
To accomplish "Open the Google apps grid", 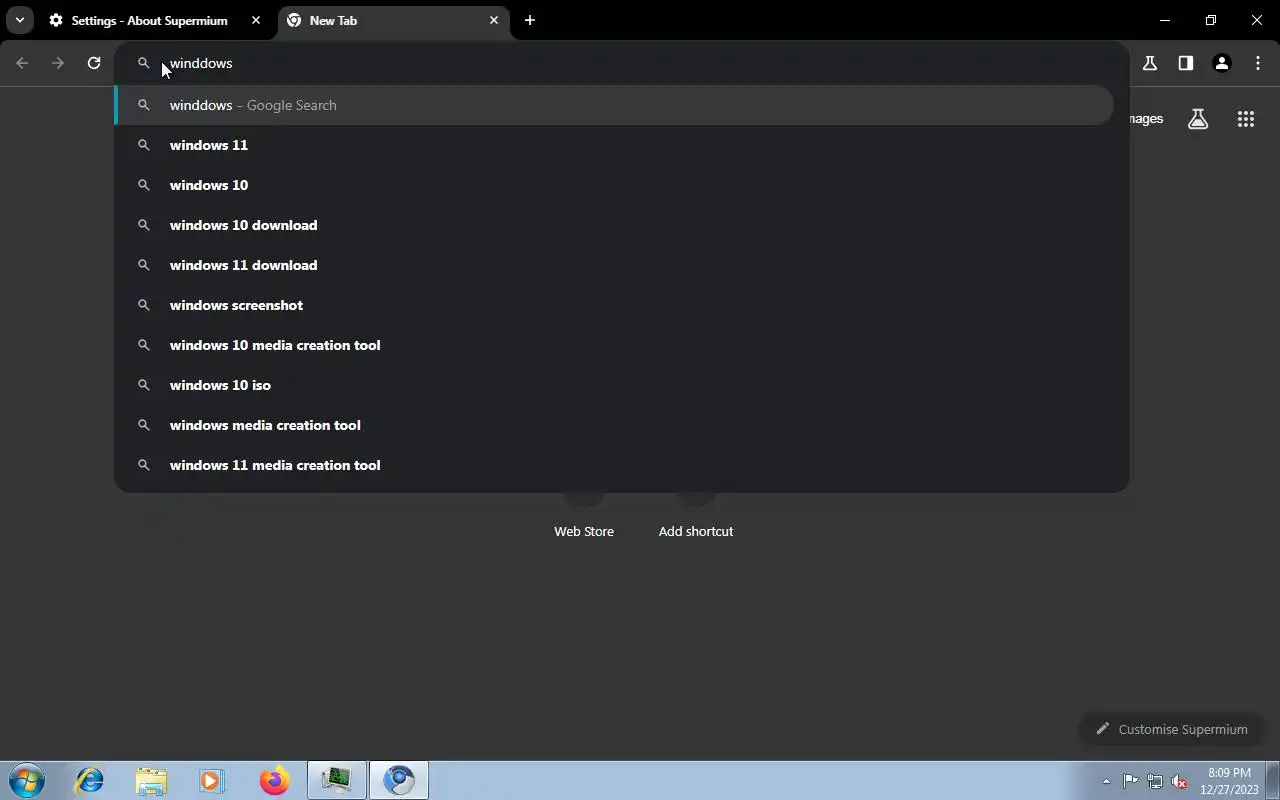I will click(x=1246, y=119).
